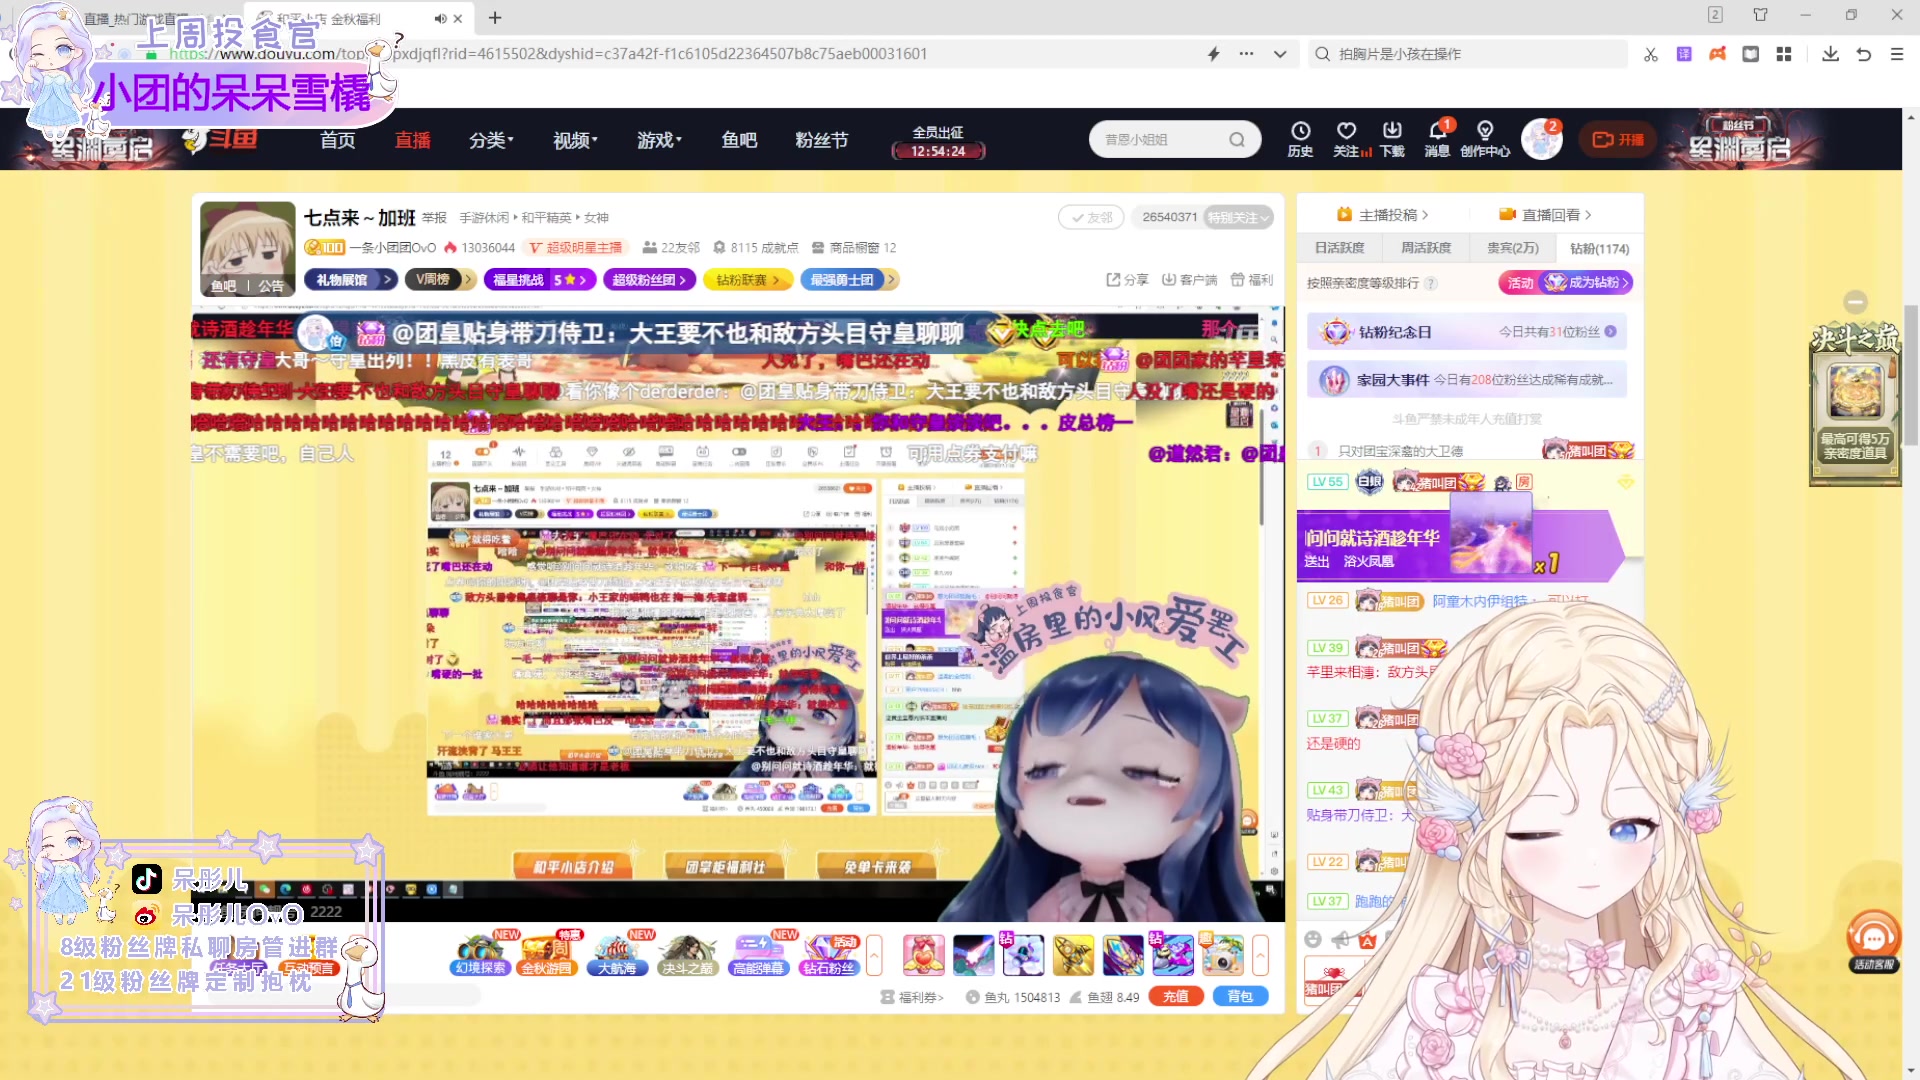Open the 决斗之巅 activity icon below the player
The image size is (1920, 1080).
click(687, 954)
